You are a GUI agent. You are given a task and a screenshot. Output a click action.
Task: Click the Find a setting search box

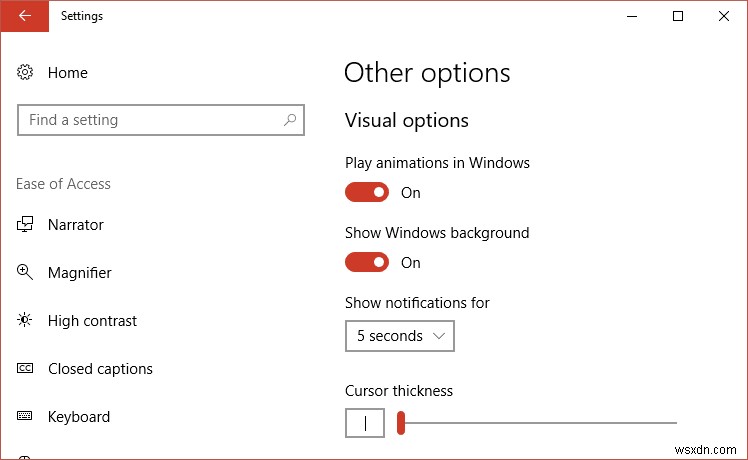[x=150, y=120]
